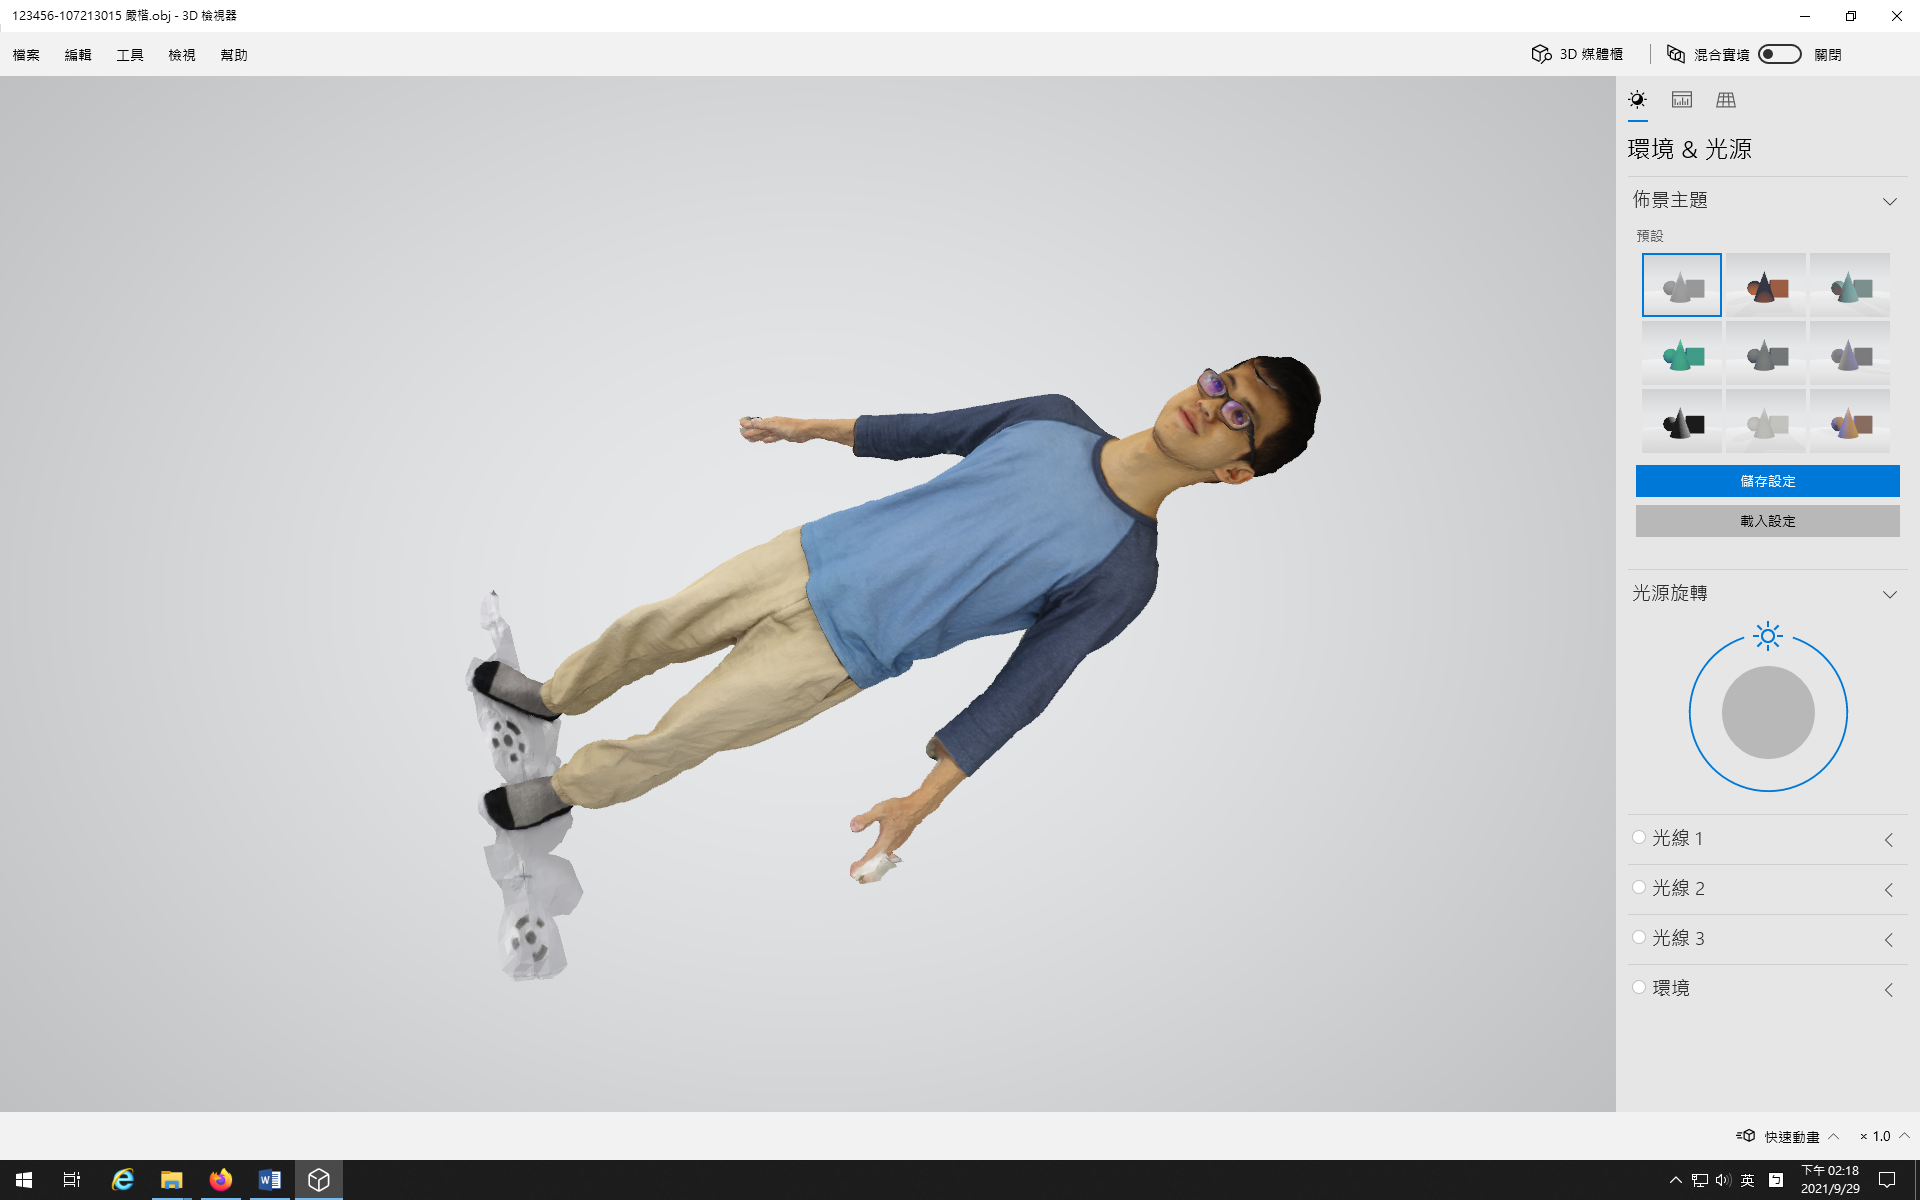Open the Environment & Lighting sun tab
Screen dimensions: 1920x1200
[1637, 100]
